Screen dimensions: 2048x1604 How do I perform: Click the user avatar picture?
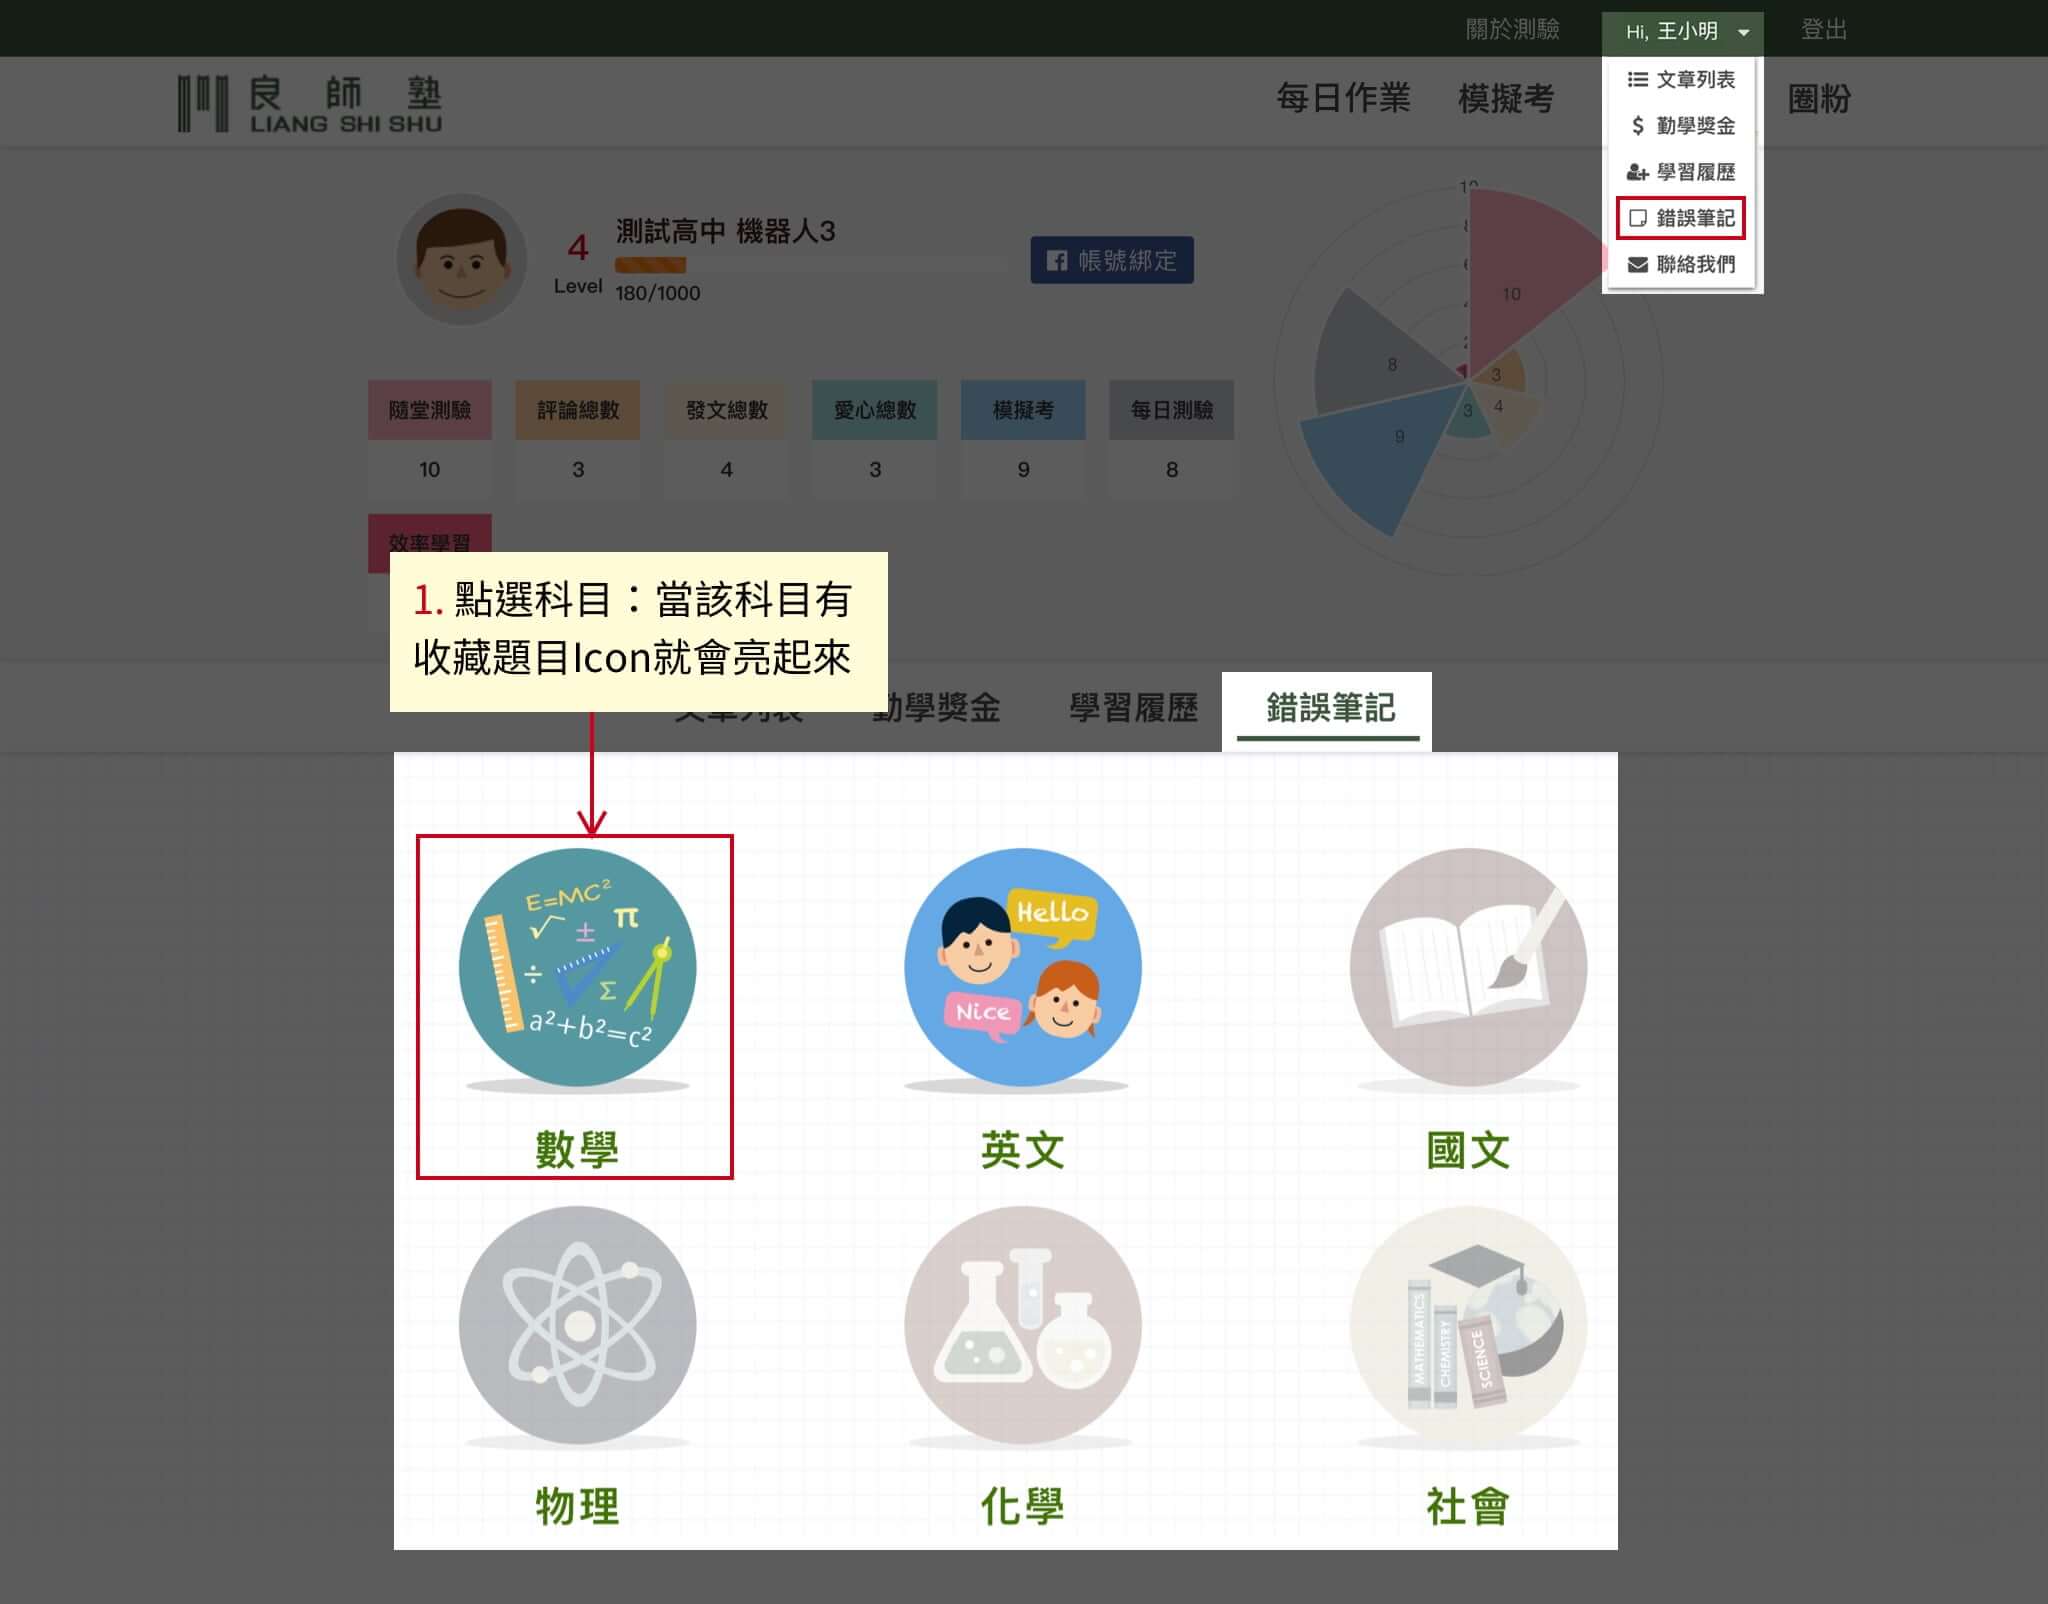[x=461, y=259]
